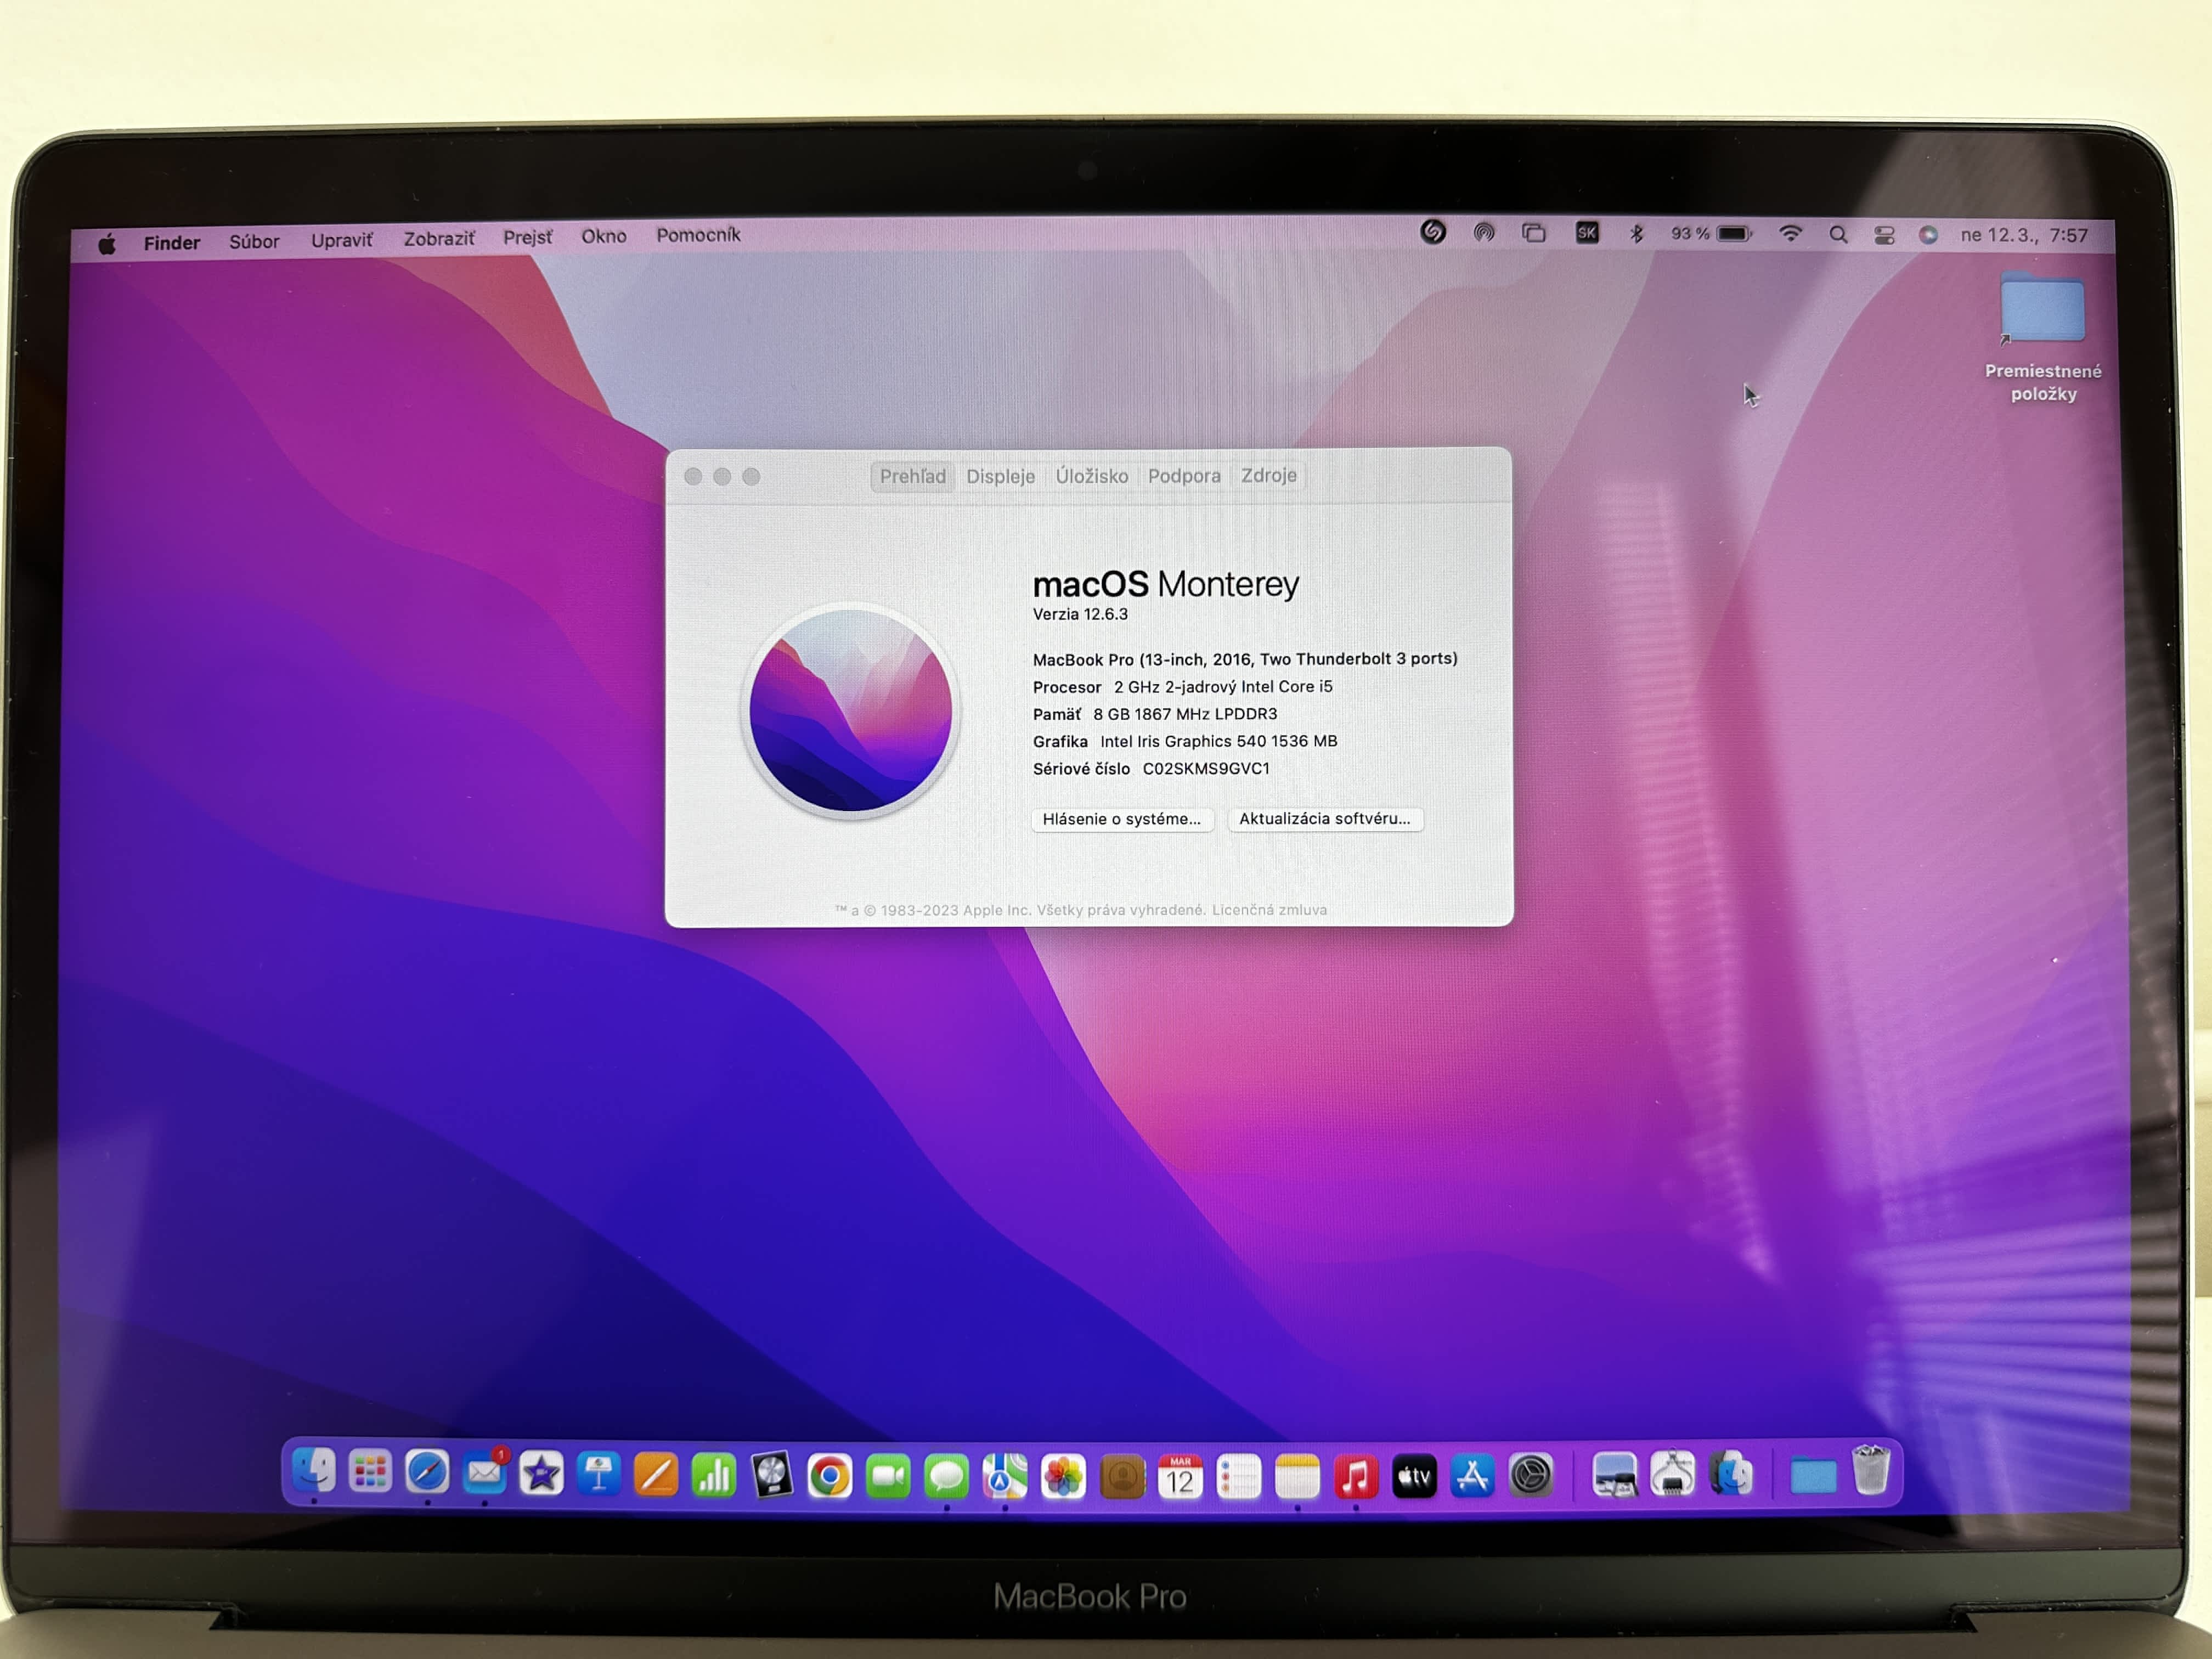Launch Music app from the dock

coord(1355,1477)
